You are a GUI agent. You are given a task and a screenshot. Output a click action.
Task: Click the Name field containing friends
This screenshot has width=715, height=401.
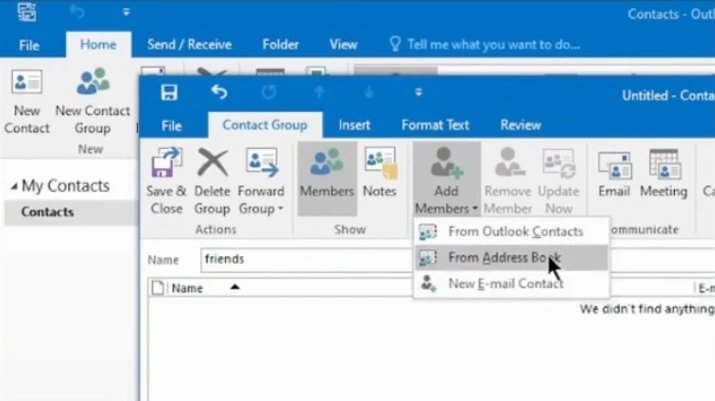(306, 260)
